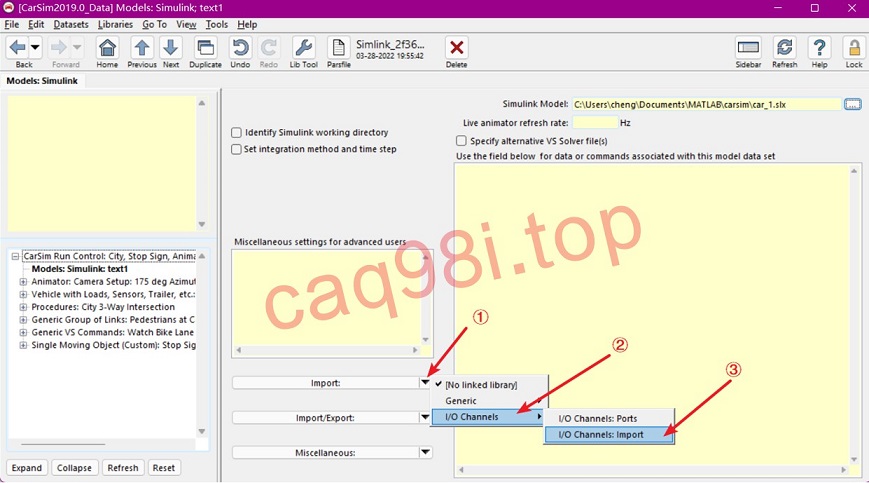869x483 pixels.
Task: Expand Generic VS Commands node
Action: 23,332
